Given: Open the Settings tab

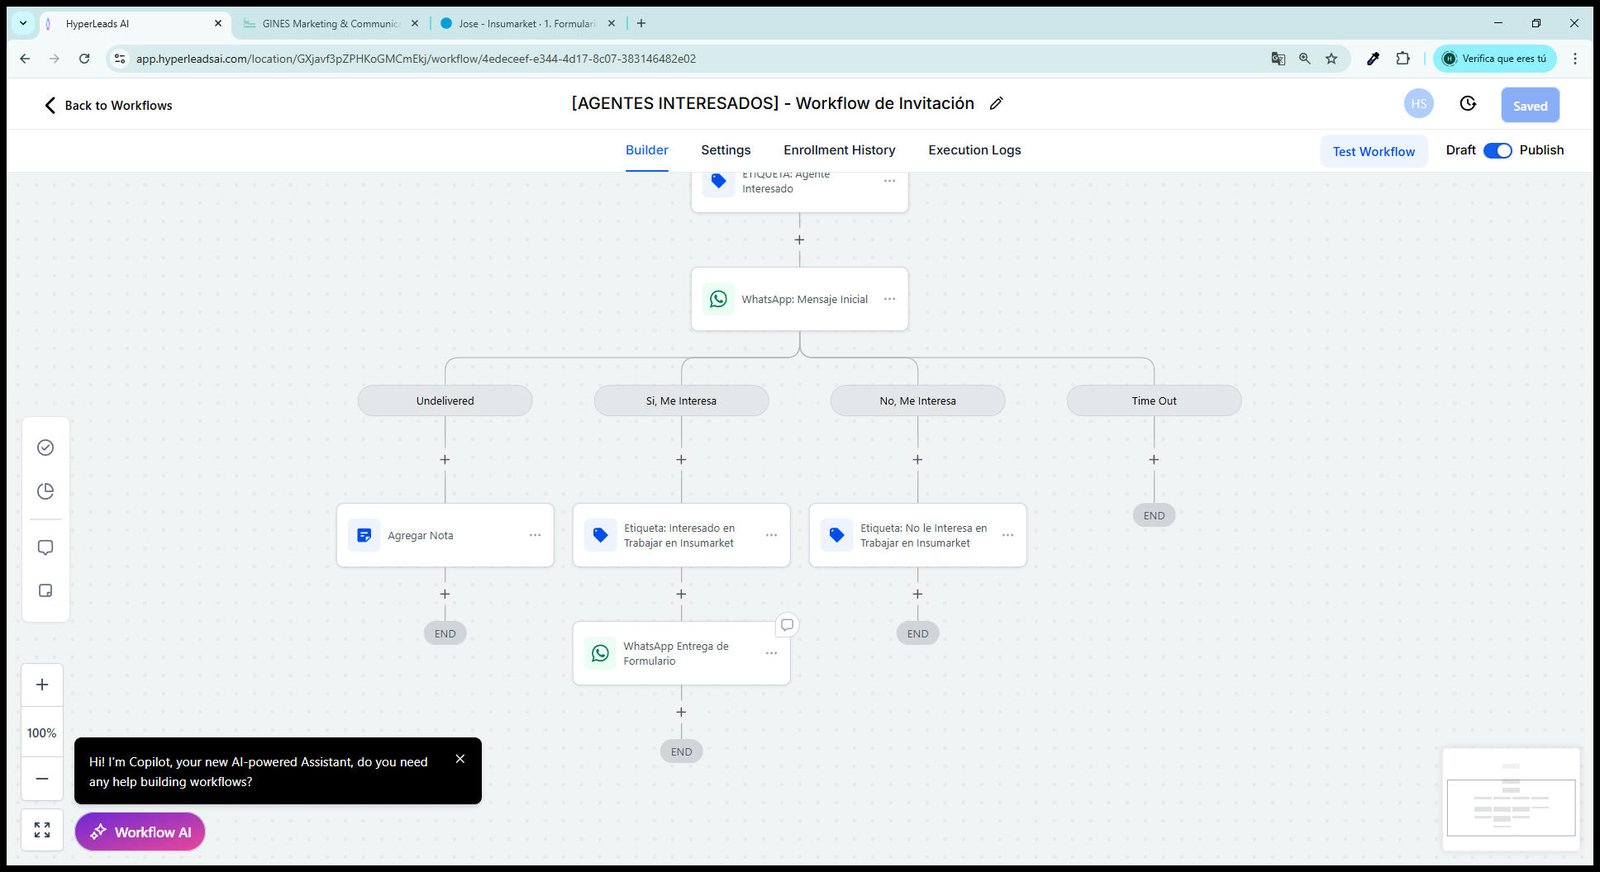Looking at the screenshot, I should (x=725, y=150).
